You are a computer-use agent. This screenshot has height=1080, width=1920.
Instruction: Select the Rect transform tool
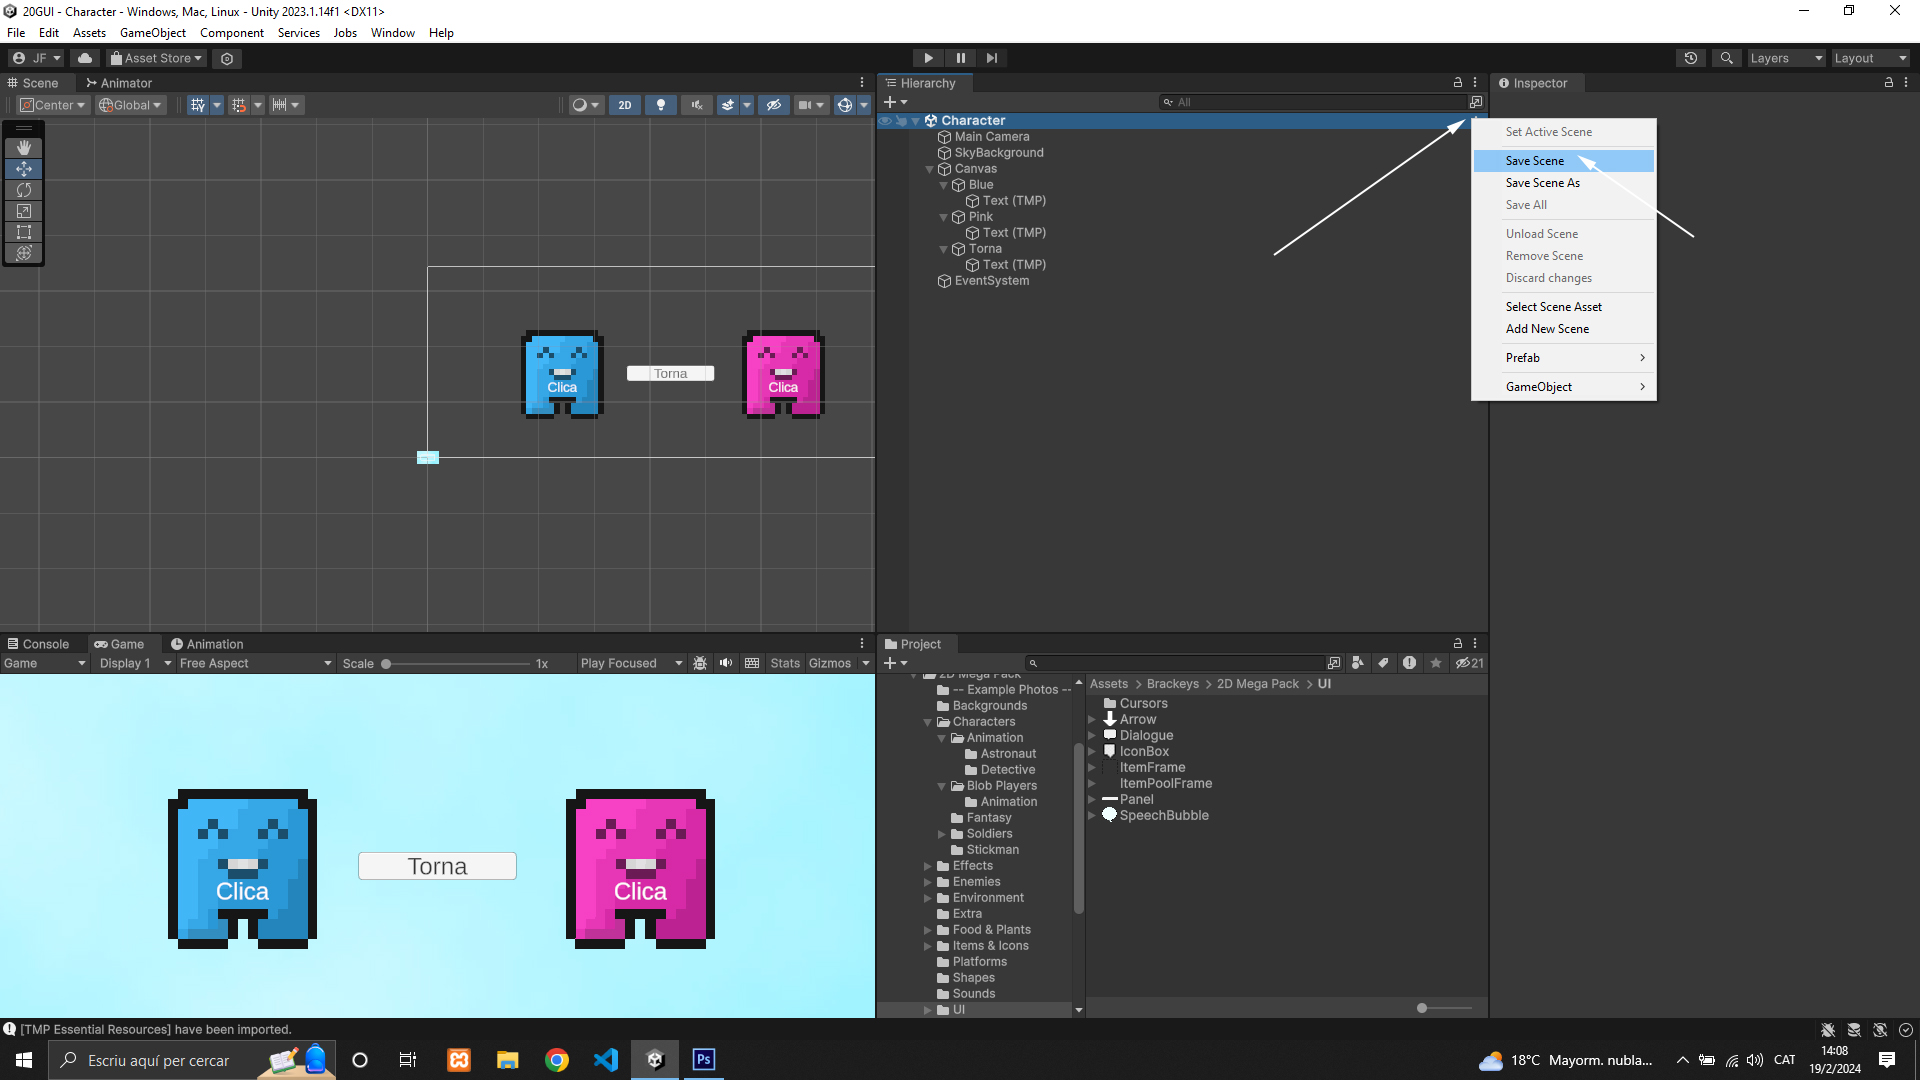coord(24,232)
